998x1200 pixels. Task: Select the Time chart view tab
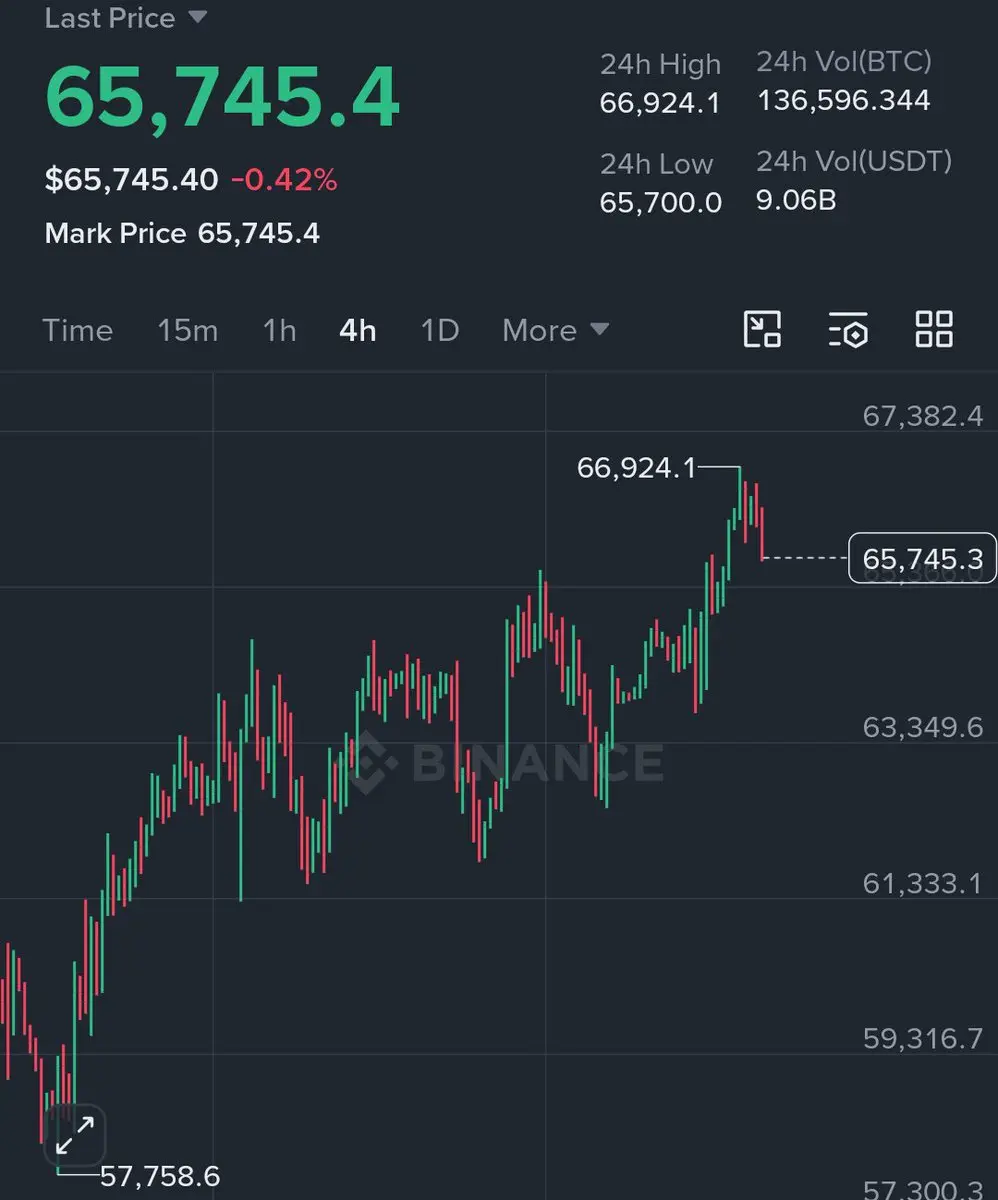(x=77, y=330)
